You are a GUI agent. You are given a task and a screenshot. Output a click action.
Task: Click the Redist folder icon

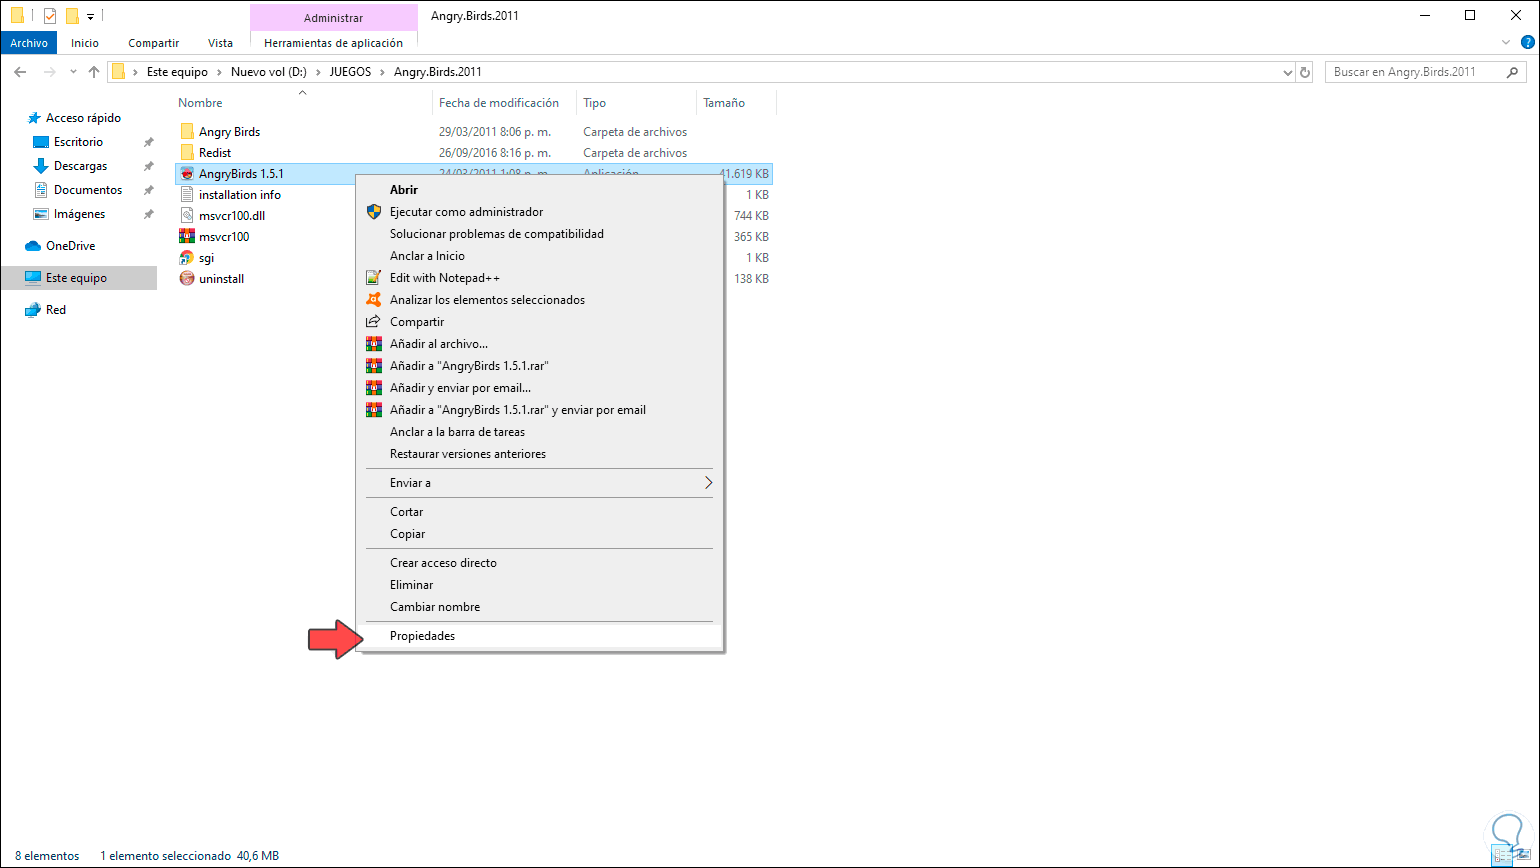pos(187,153)
